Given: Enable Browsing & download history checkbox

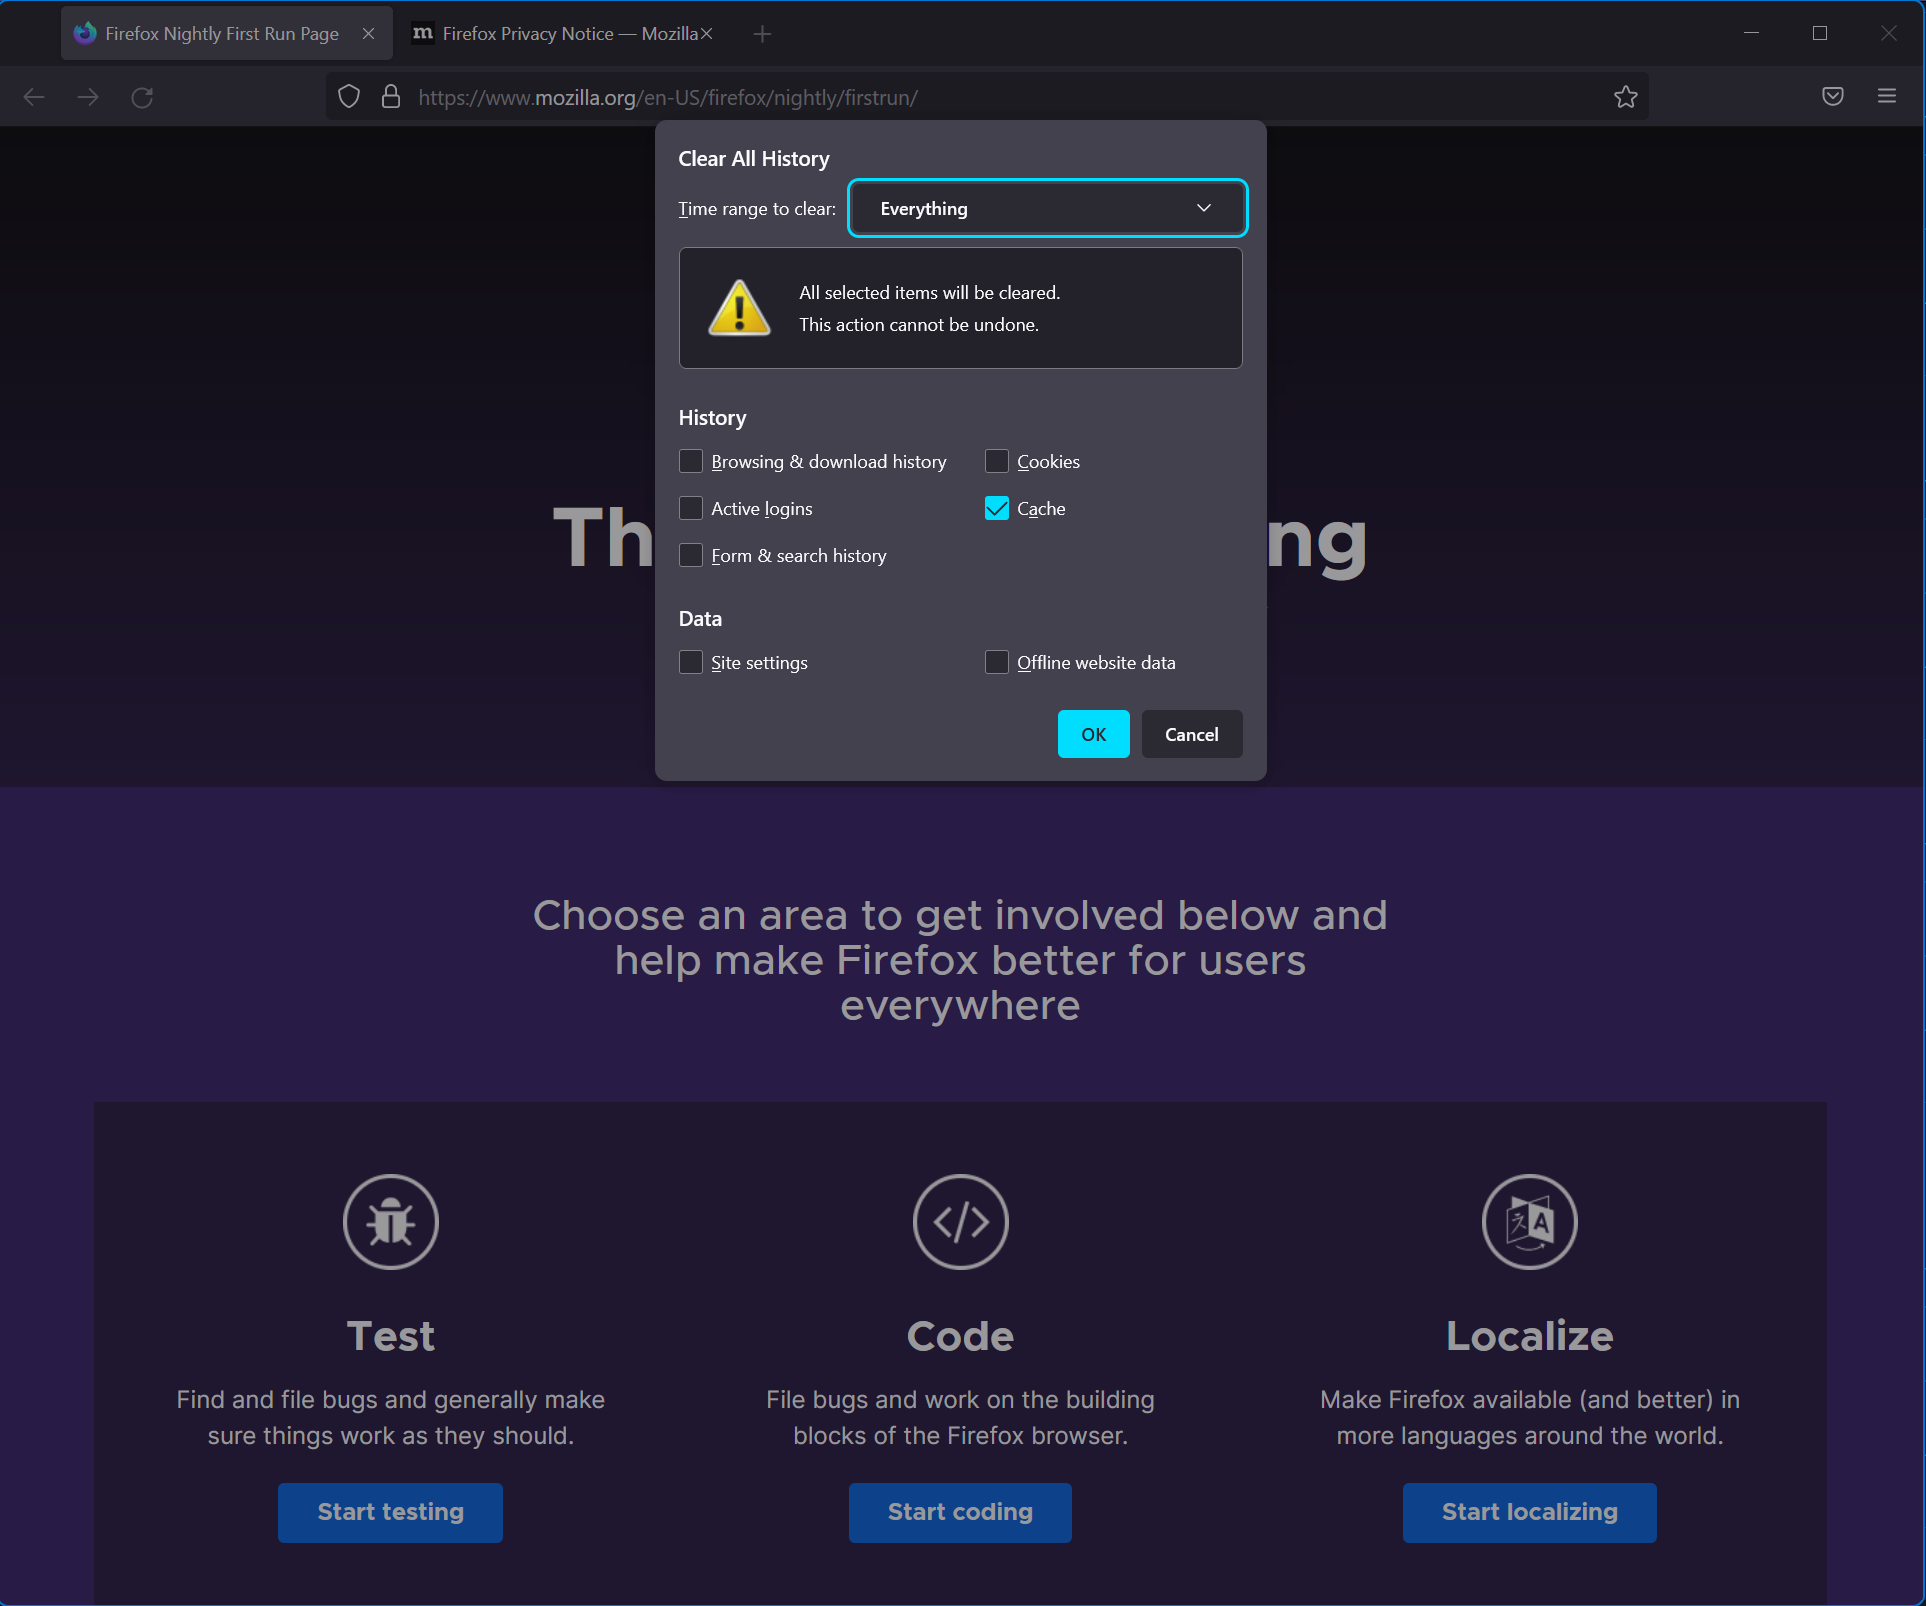Looking at the screenshot, I should tap(691, 461).
